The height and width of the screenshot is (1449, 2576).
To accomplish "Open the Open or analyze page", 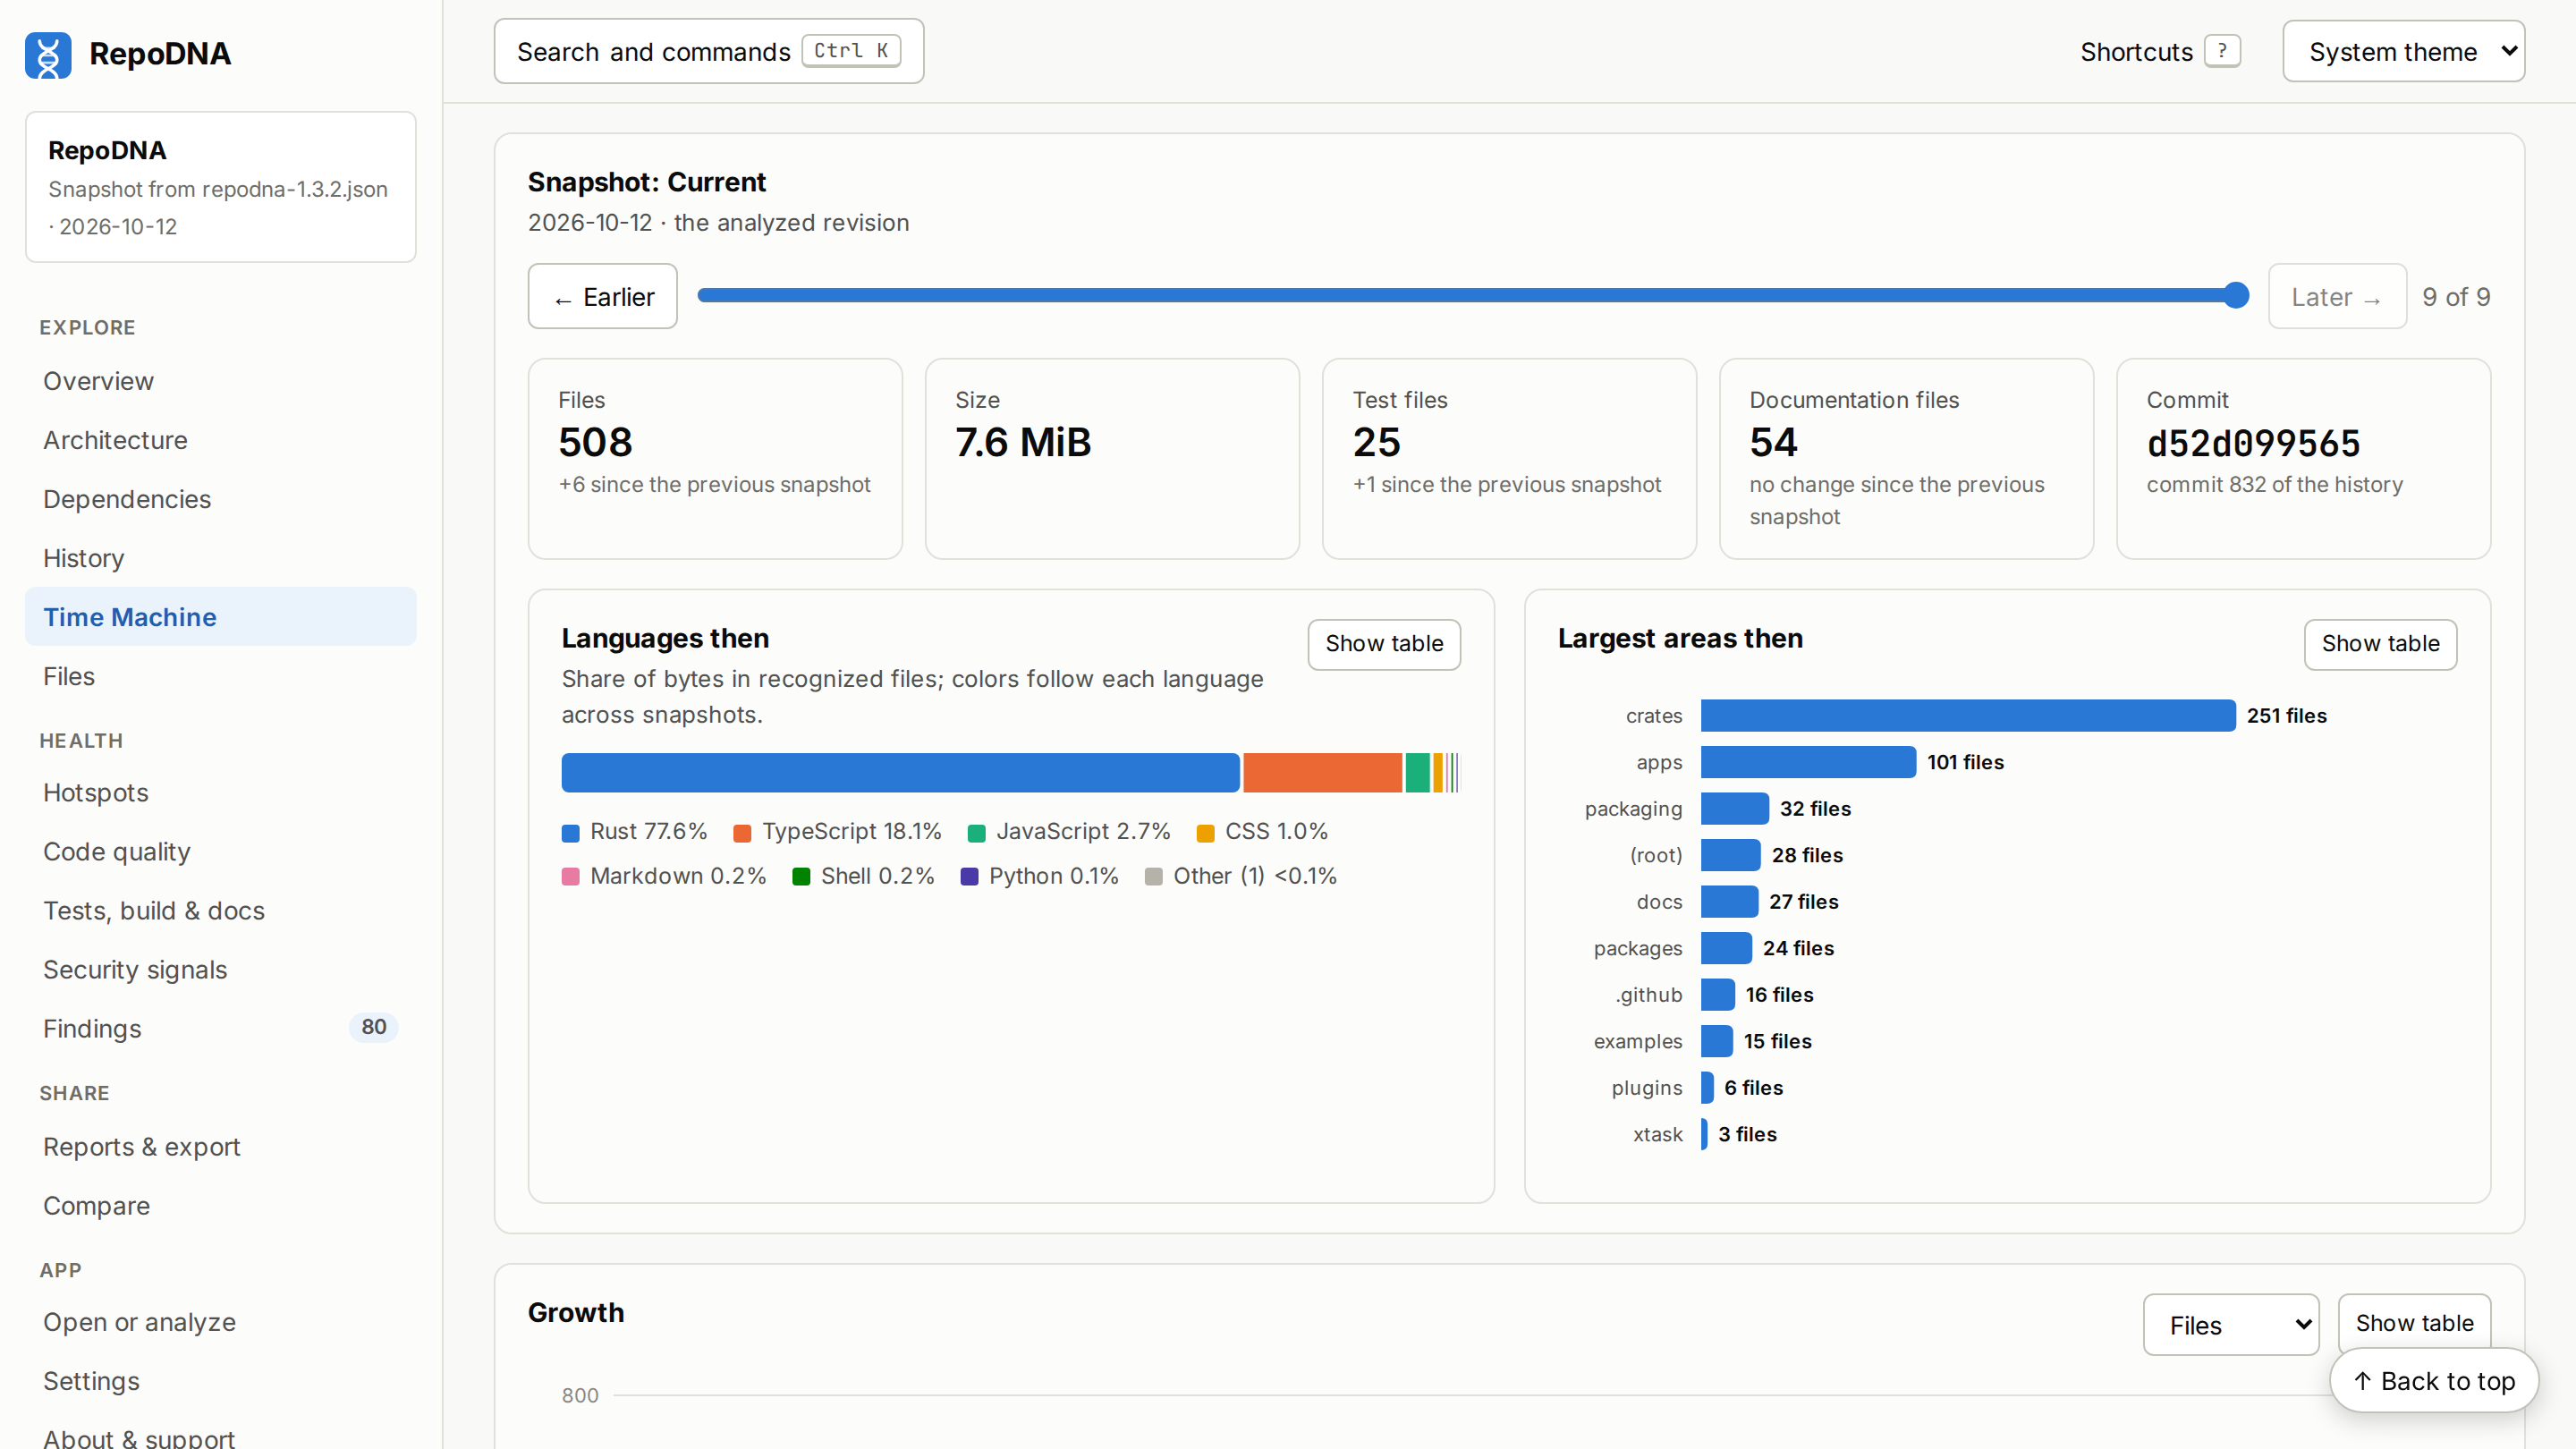I will click(220, 1322).
